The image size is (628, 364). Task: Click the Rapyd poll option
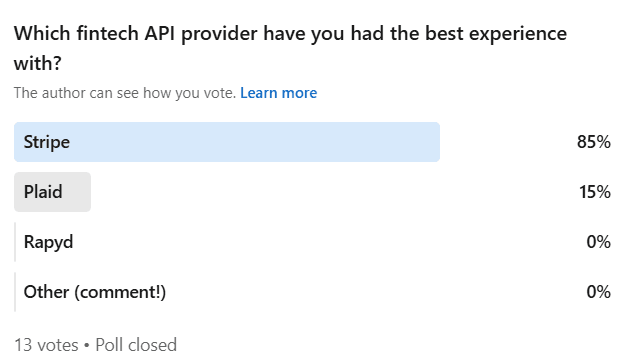point(312,242)
